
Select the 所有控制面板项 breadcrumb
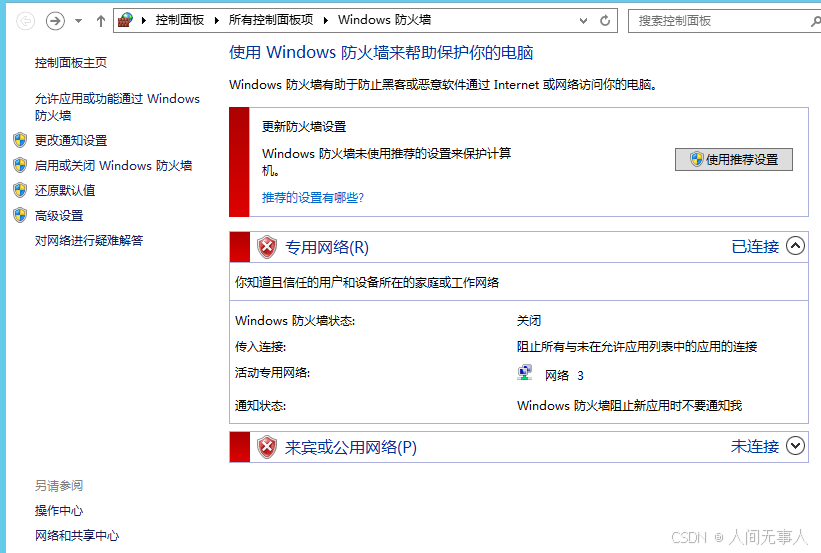[x=271, y=20]
